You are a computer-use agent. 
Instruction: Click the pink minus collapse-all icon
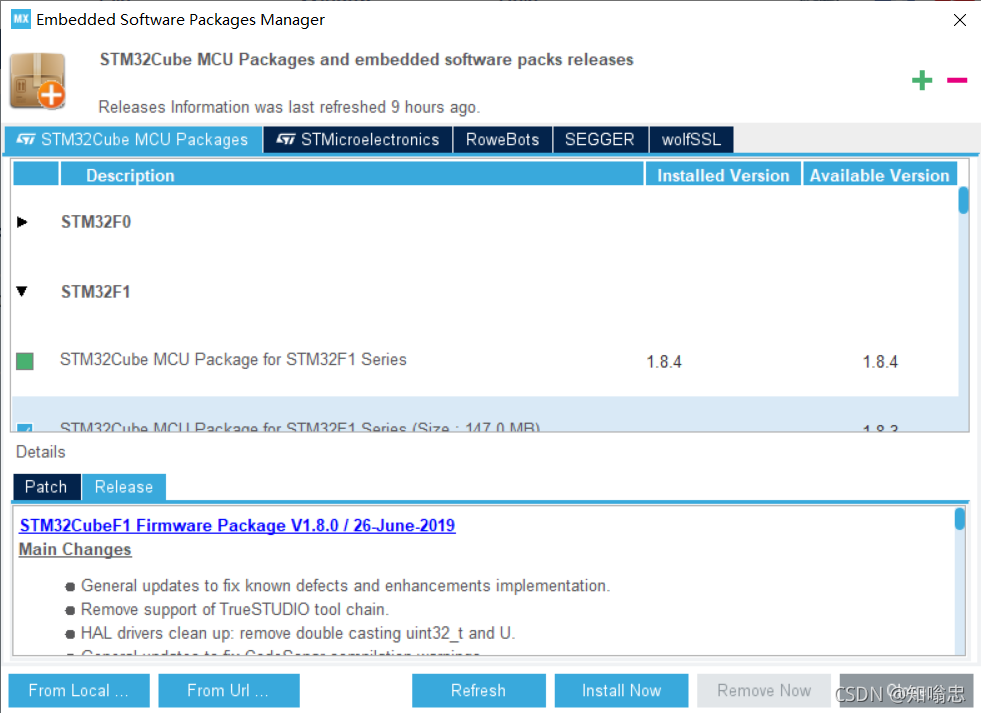pyautogui.click(x=957, y=80)
